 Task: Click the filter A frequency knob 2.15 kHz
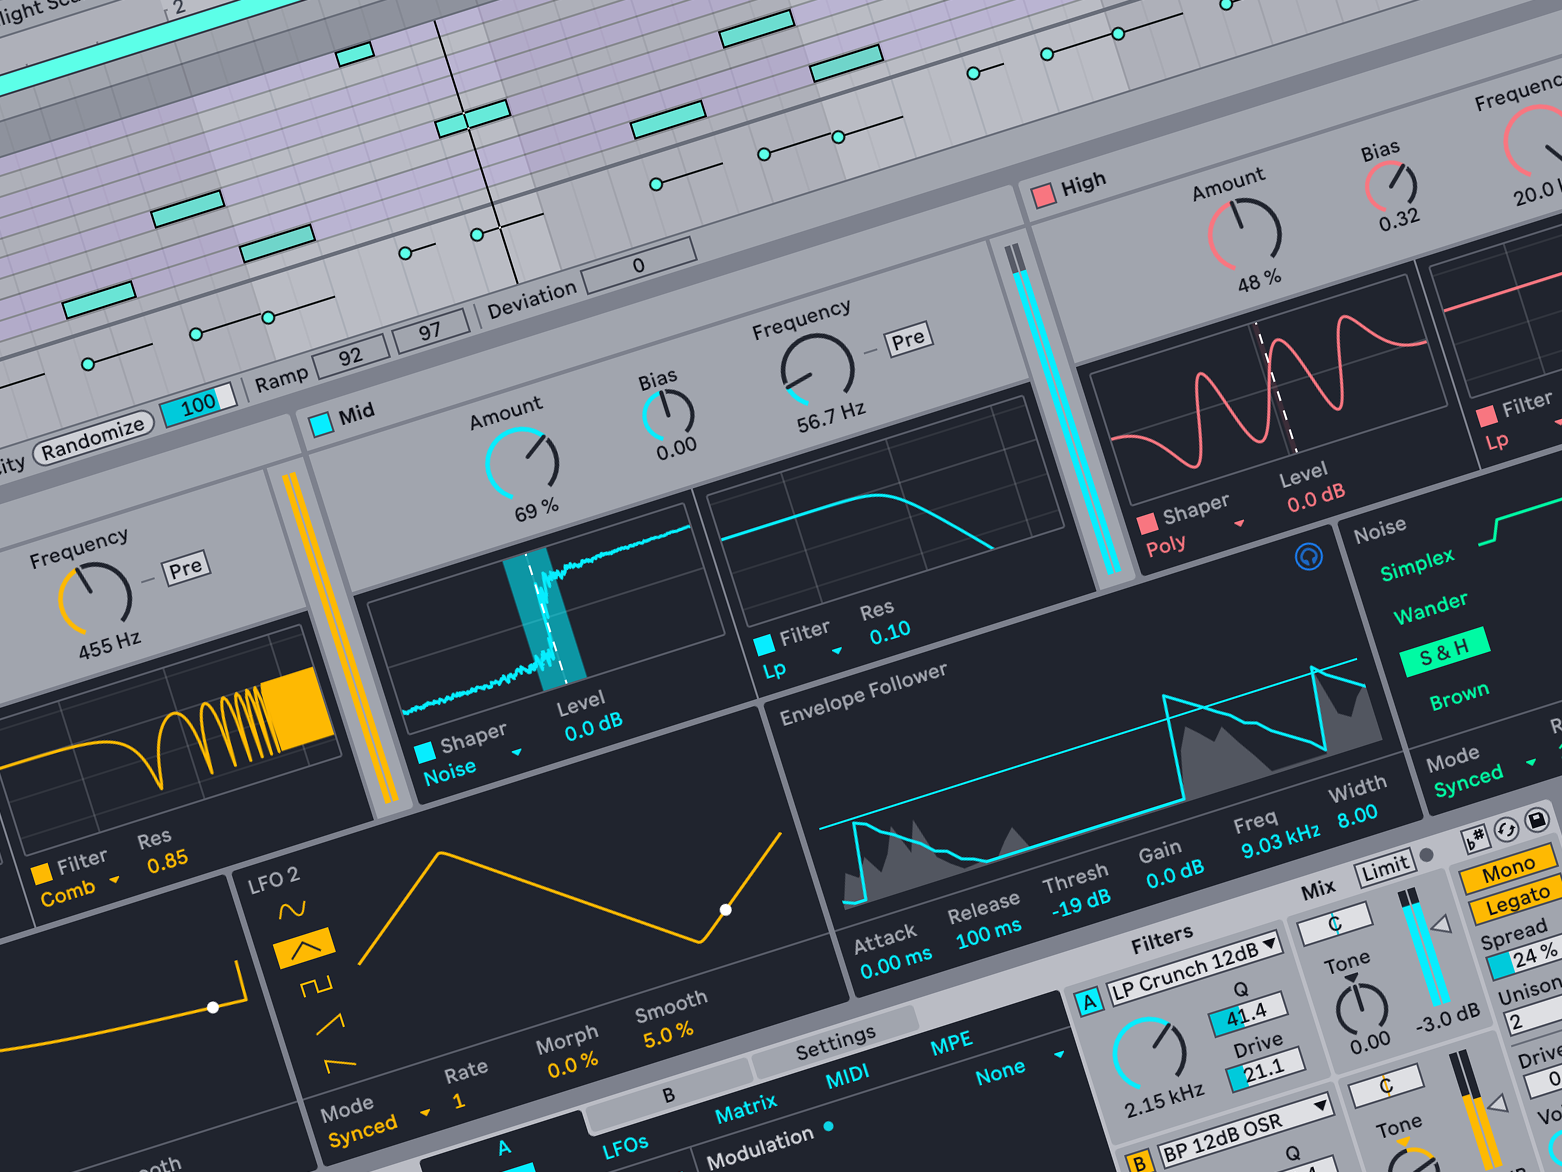pos(1150,1053)
